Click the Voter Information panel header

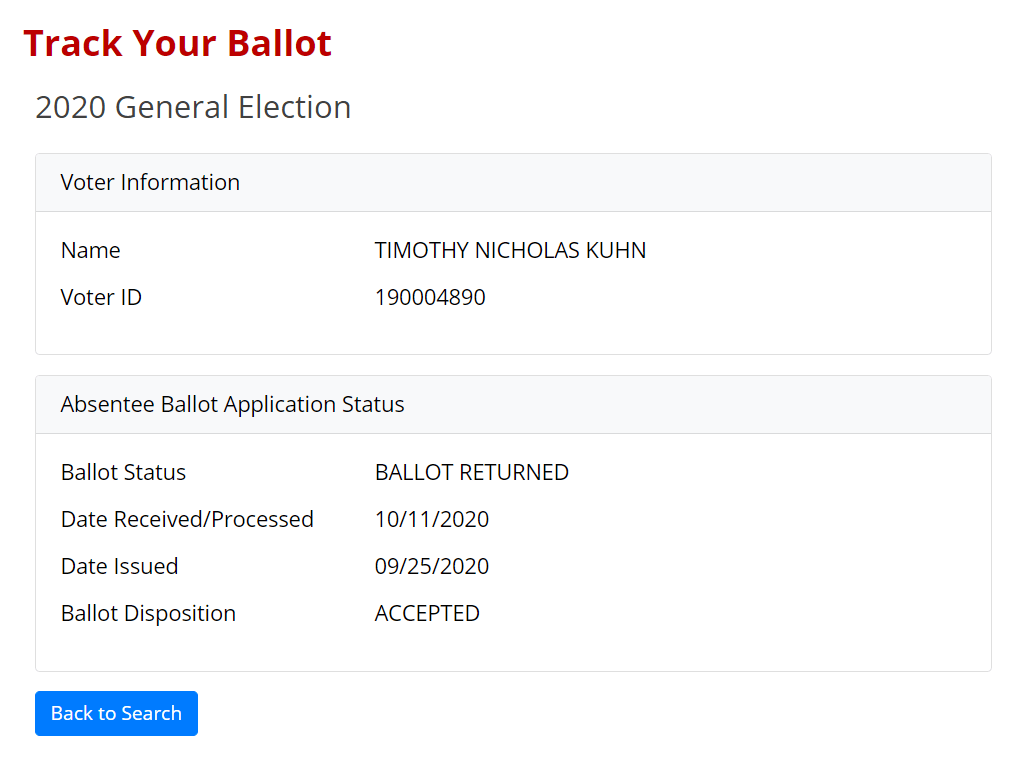click(150, 182)
